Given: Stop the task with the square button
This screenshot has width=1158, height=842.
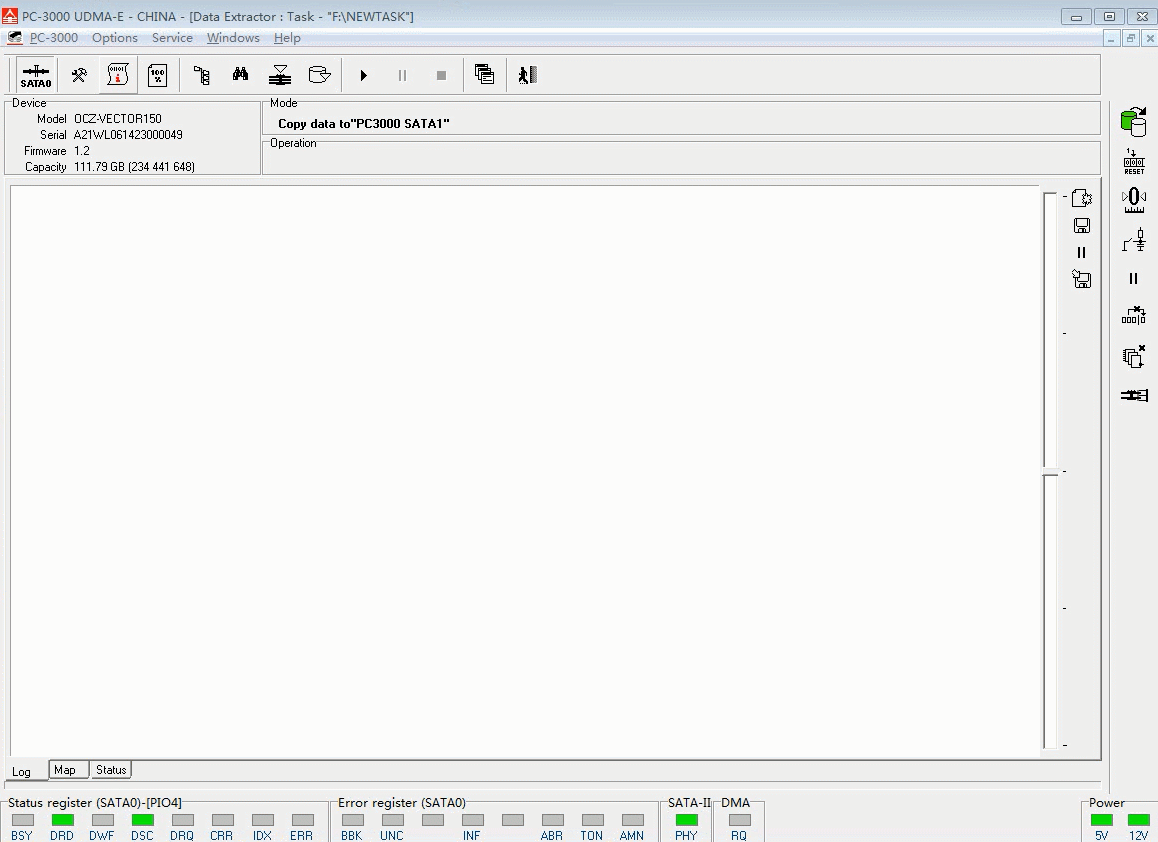Looking at the screenshot, I should (x=442, y=75).
